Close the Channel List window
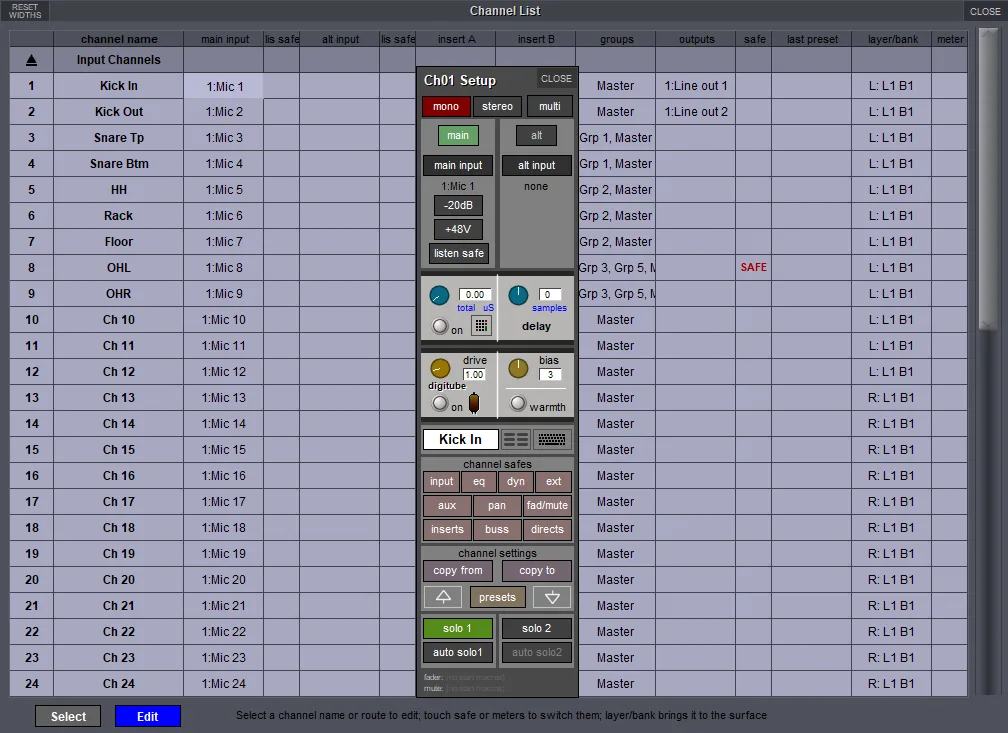Image resolution: width=1008 pixels, height=733 pixels. point(985,11)
